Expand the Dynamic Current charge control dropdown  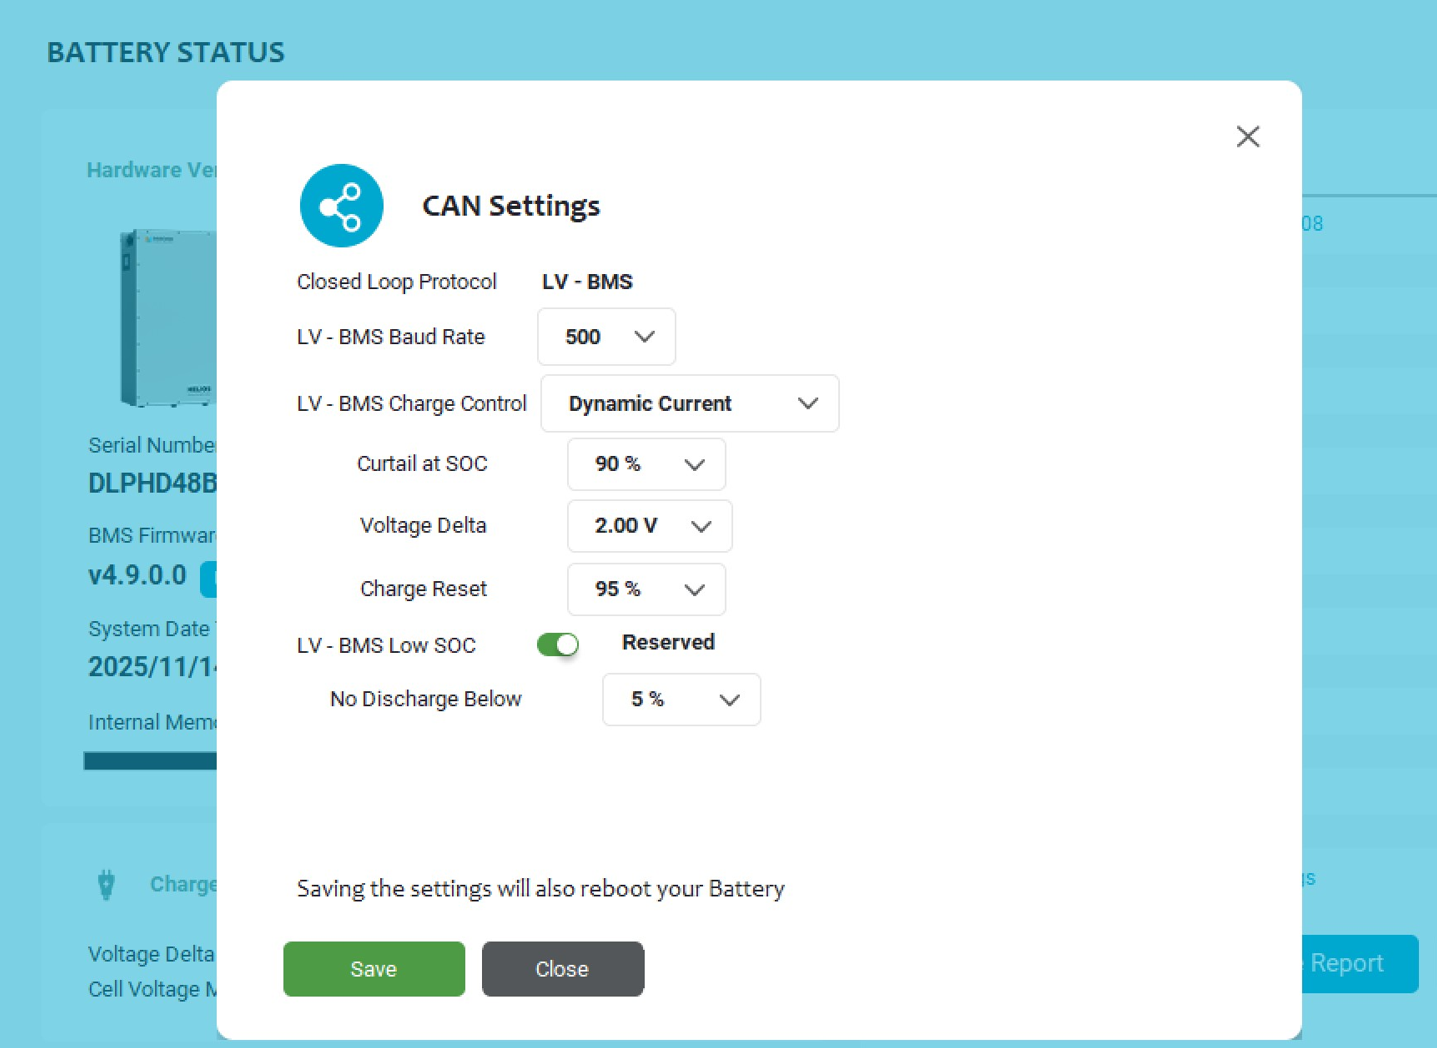[689, 404]
